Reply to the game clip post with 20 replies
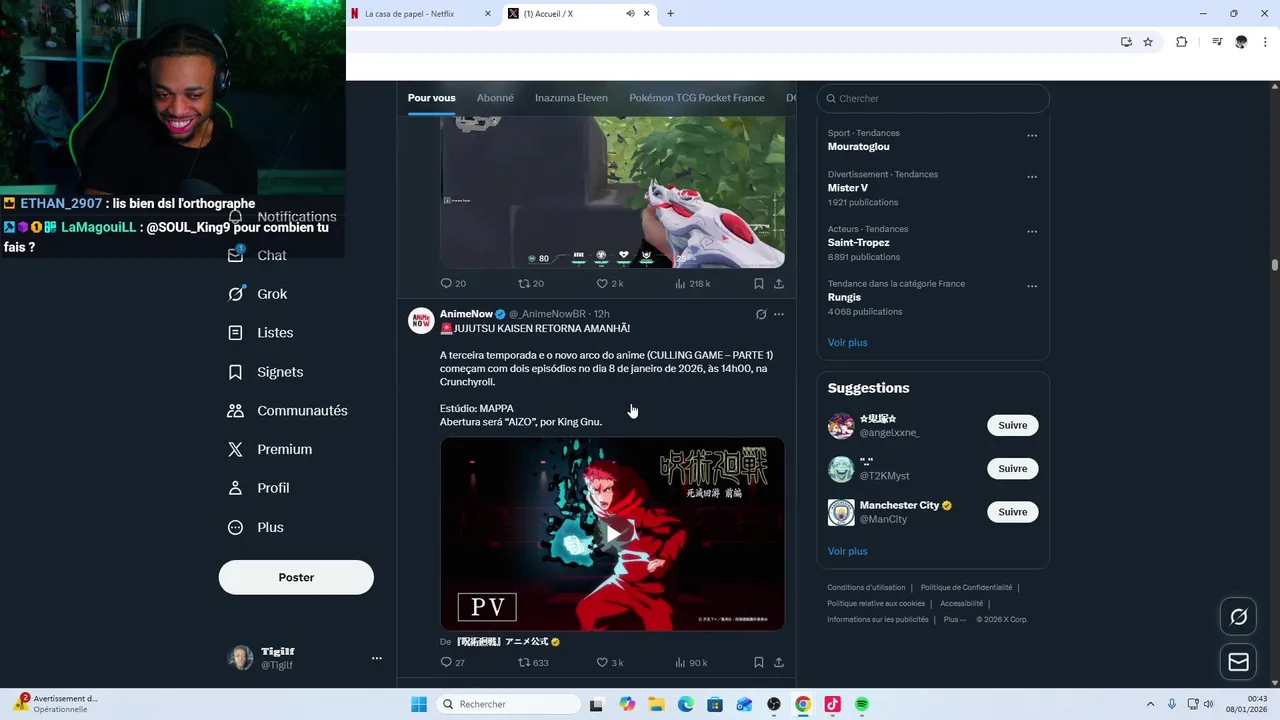The height and width of the screenshot is (720, 1280). tap(453, 284)
